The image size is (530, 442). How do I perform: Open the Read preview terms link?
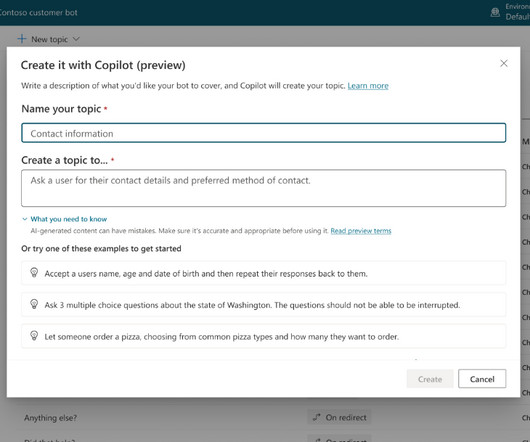pos(361,231)
